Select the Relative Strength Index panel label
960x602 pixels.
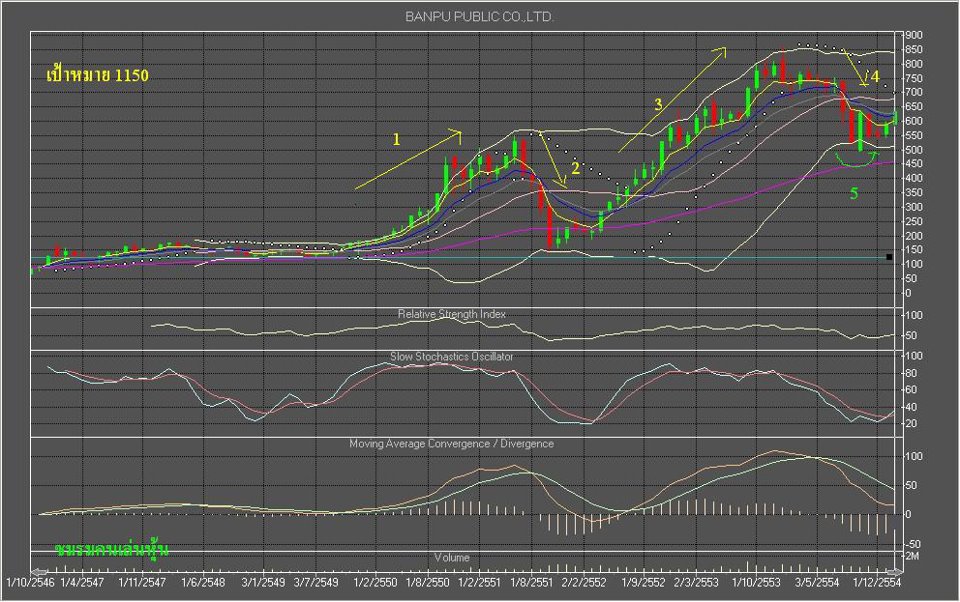(452, 314)
